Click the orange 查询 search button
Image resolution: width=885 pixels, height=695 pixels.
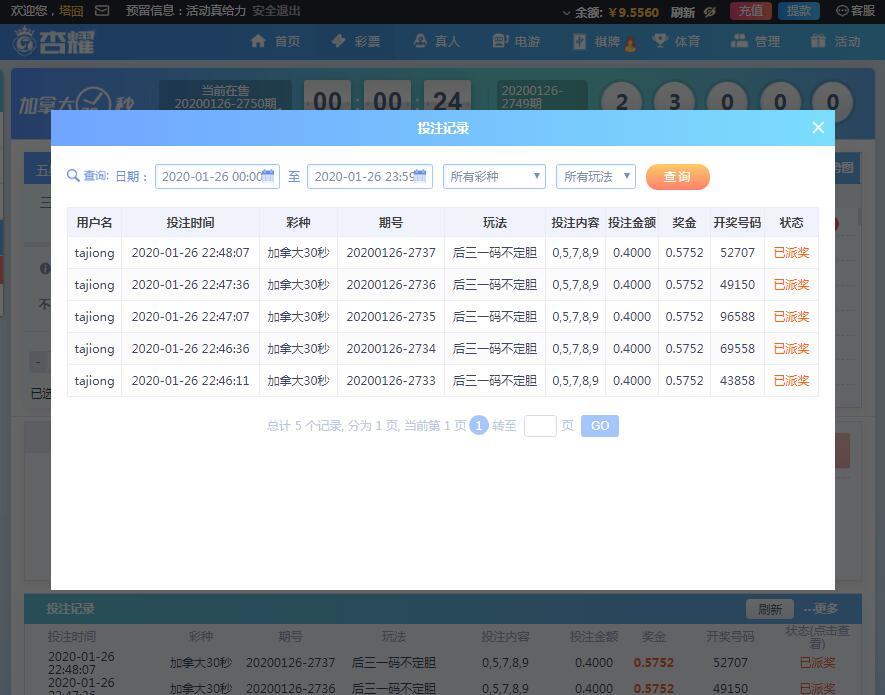tap(677, 176)
